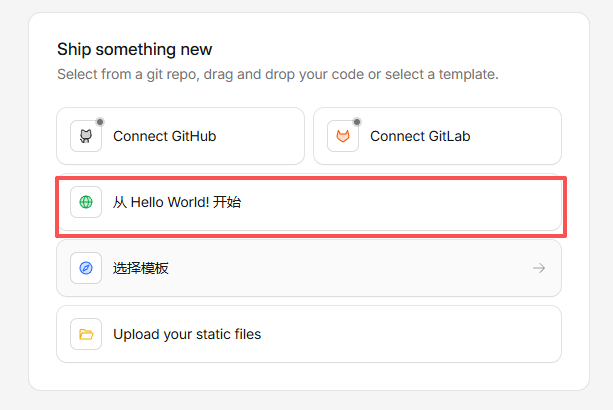
Task: Click the GitHub octocat icon
Action: (86, 136)
